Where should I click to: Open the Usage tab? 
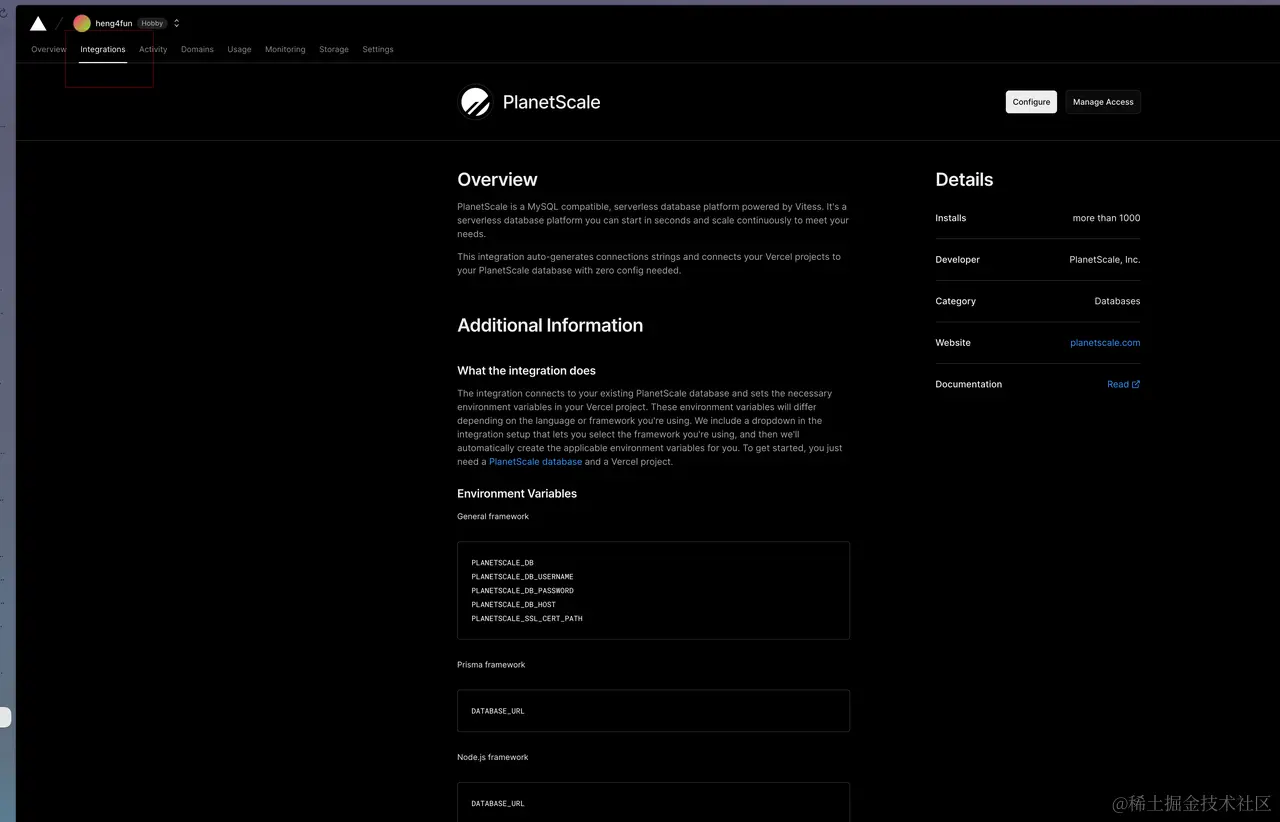239,49
